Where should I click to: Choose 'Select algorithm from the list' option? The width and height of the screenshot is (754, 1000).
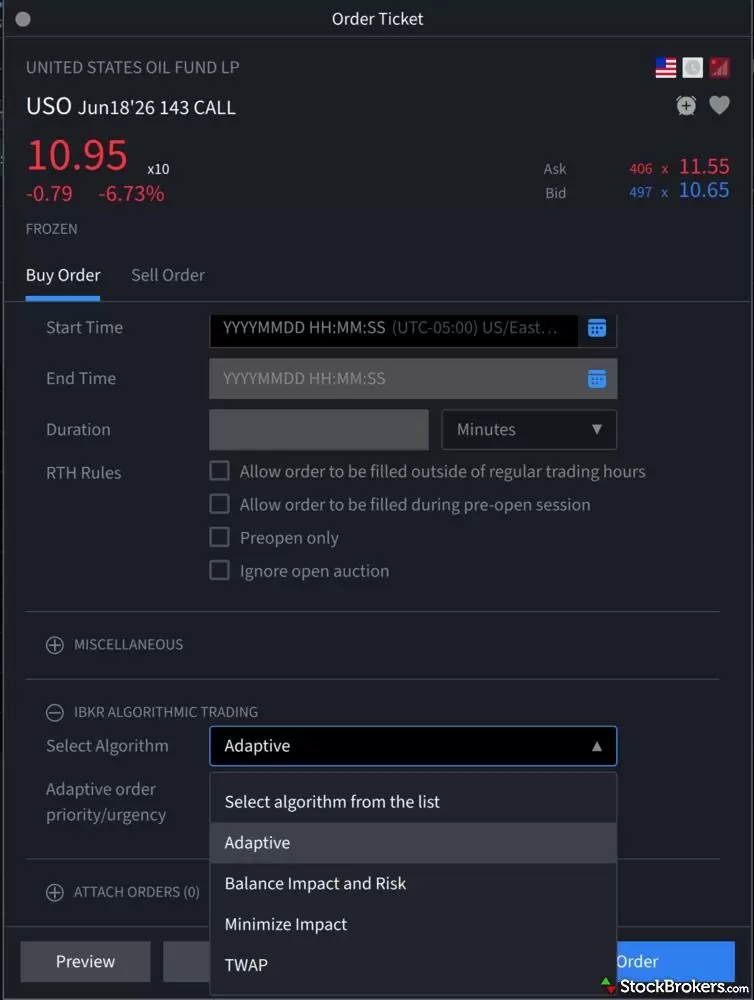pos(413,802)
